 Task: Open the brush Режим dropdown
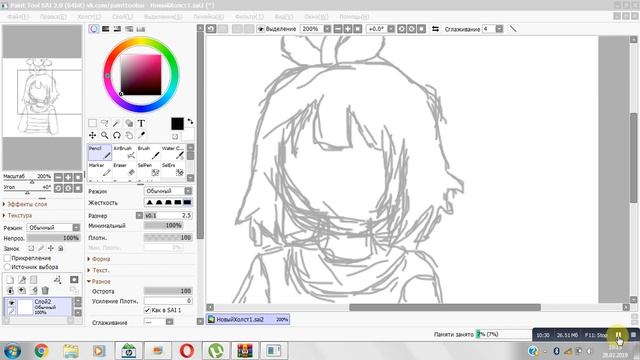tap(168, 191)
